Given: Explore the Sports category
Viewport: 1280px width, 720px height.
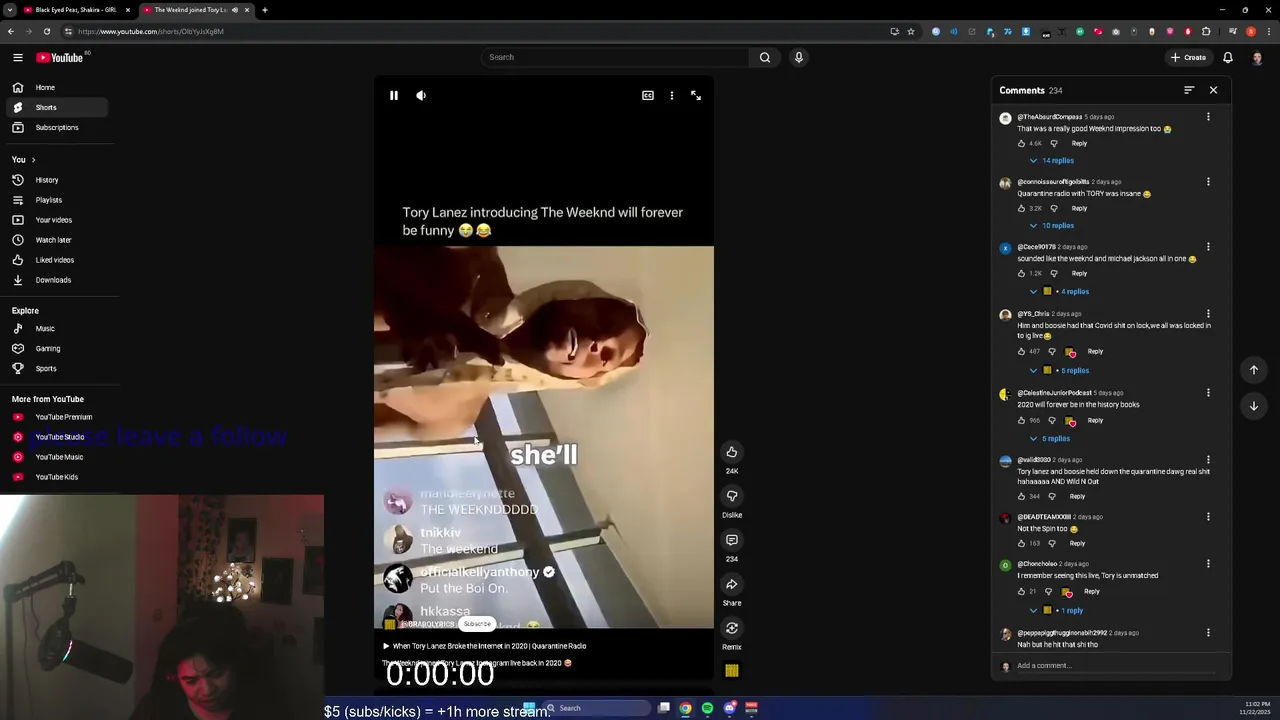Looking at the screenshot, I should pyautogui.click(x=55, y=368).
